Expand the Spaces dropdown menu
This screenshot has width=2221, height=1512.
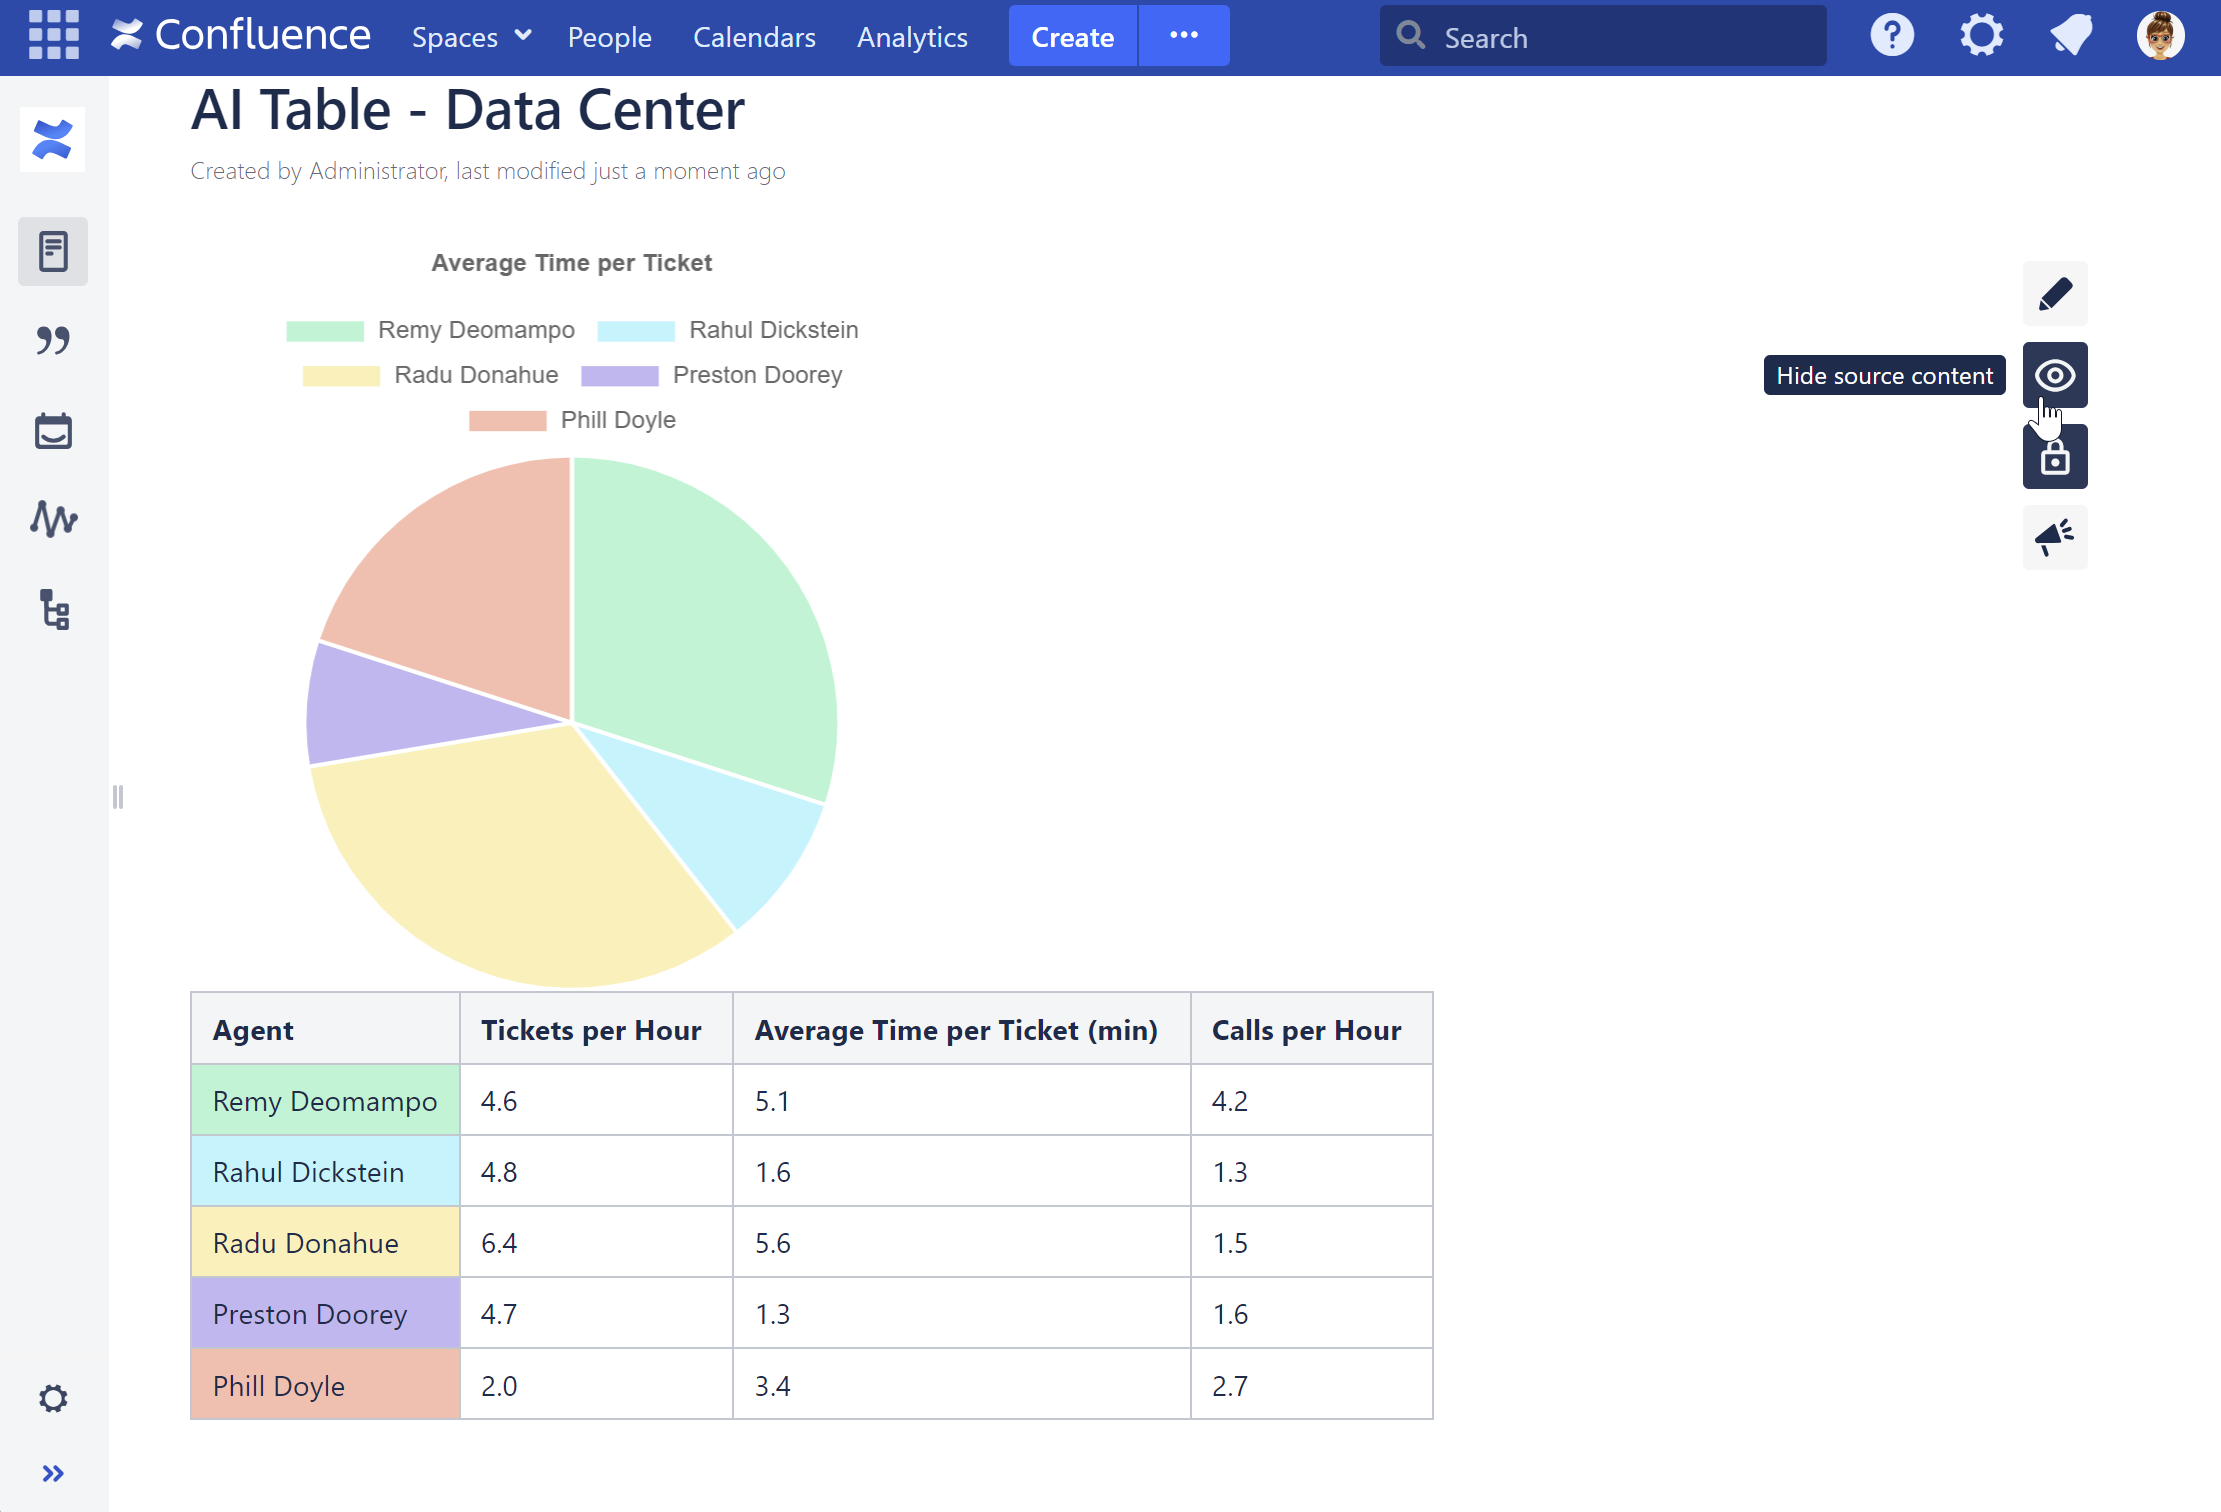coord(471,37)
